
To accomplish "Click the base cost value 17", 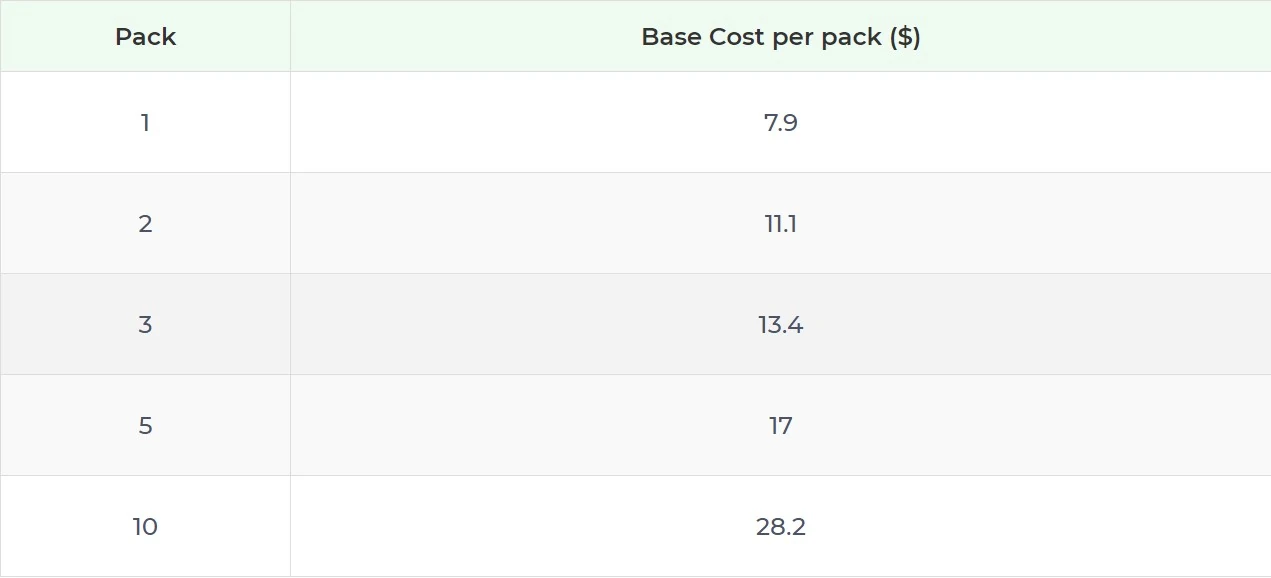I will point(780,426).
